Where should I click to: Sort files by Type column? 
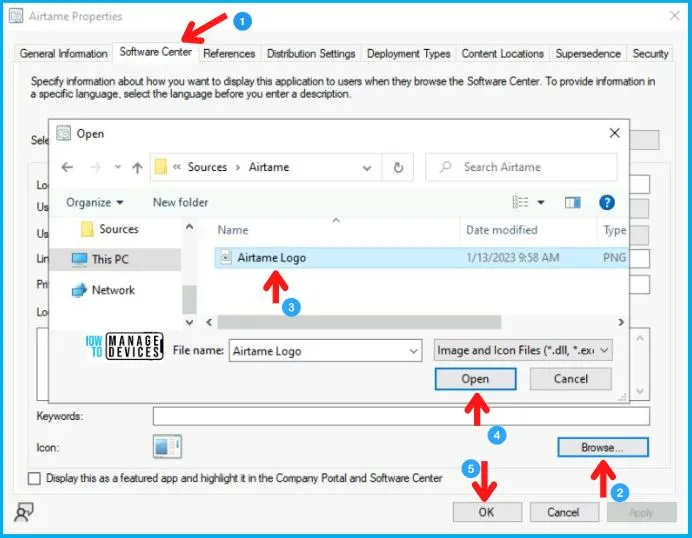pos(614,230)
